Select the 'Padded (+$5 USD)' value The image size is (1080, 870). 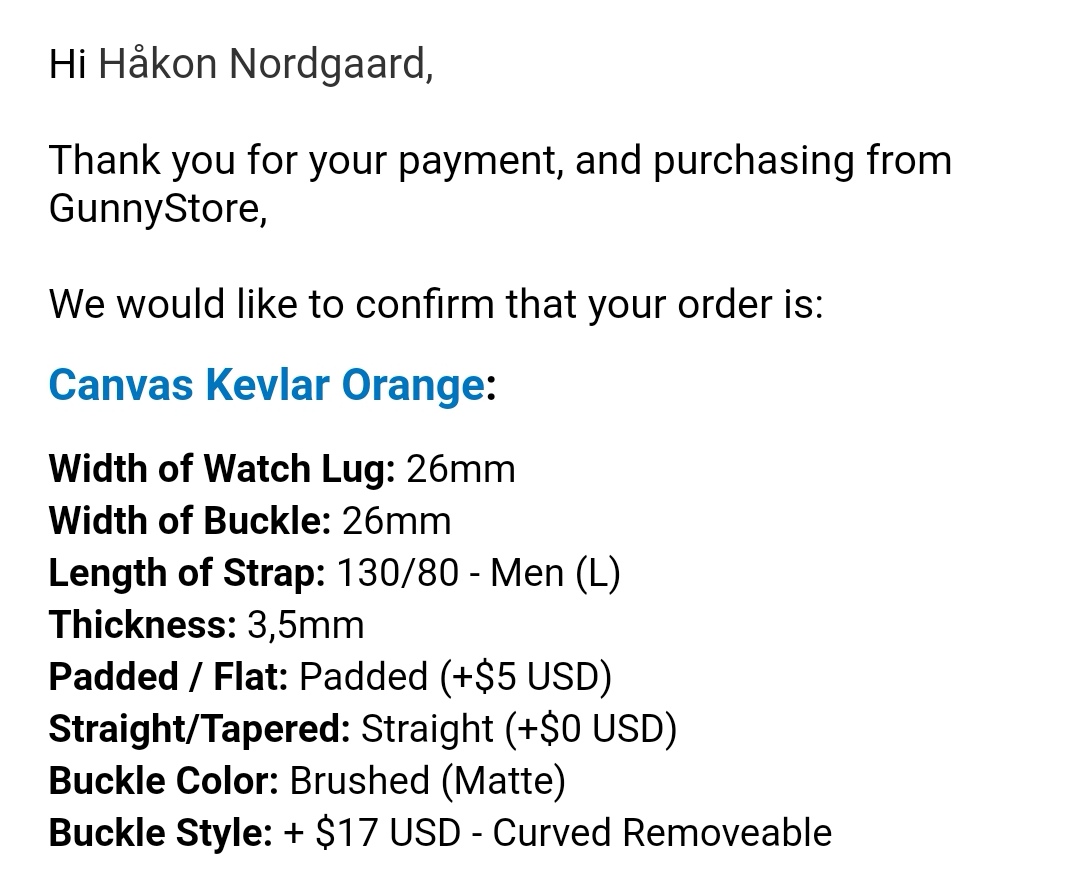click(455, 676)
